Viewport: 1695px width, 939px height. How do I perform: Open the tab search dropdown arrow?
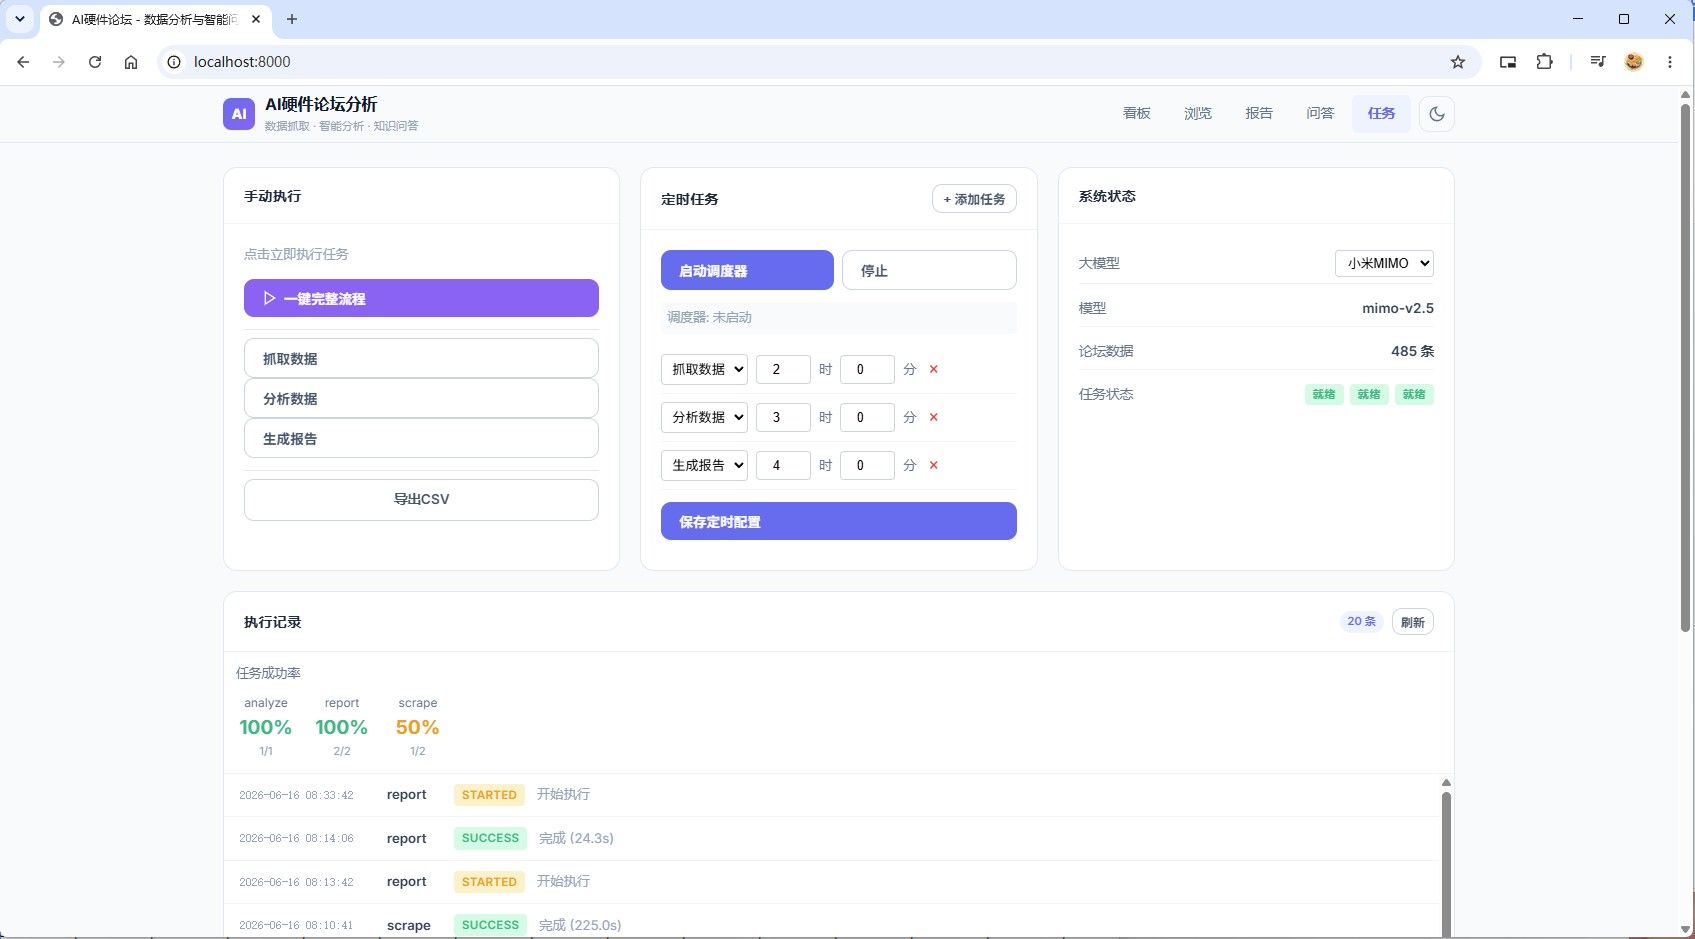[x=19, y=19]
